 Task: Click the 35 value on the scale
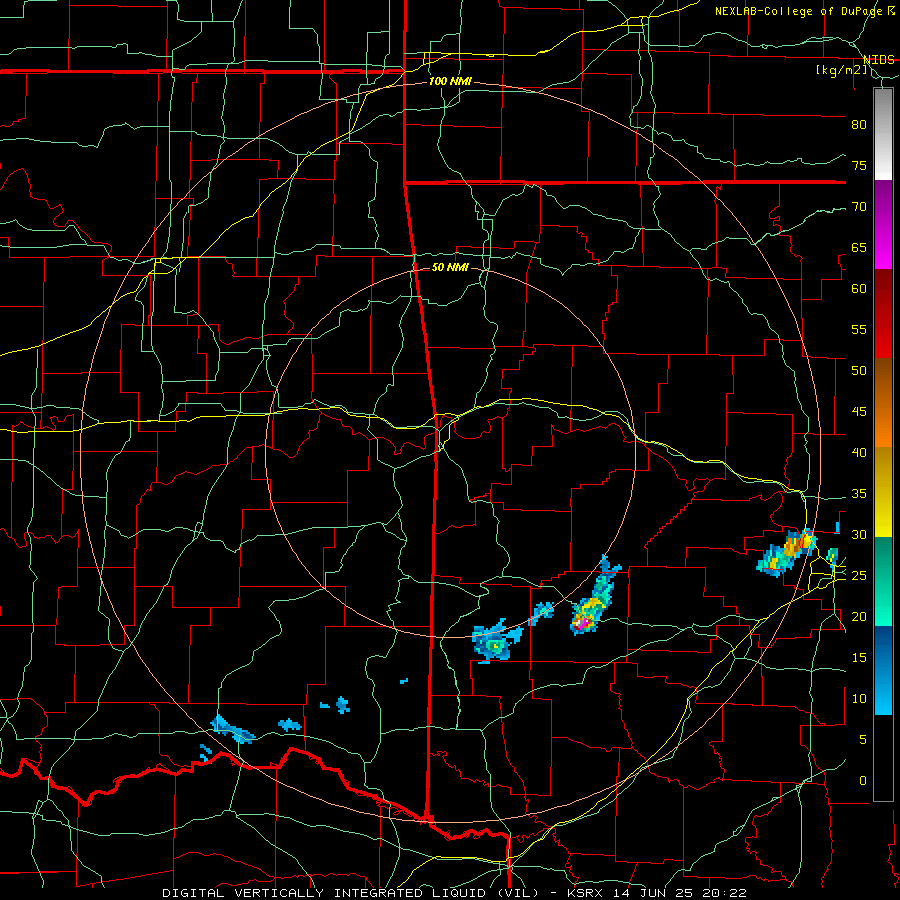pos(859,494)
